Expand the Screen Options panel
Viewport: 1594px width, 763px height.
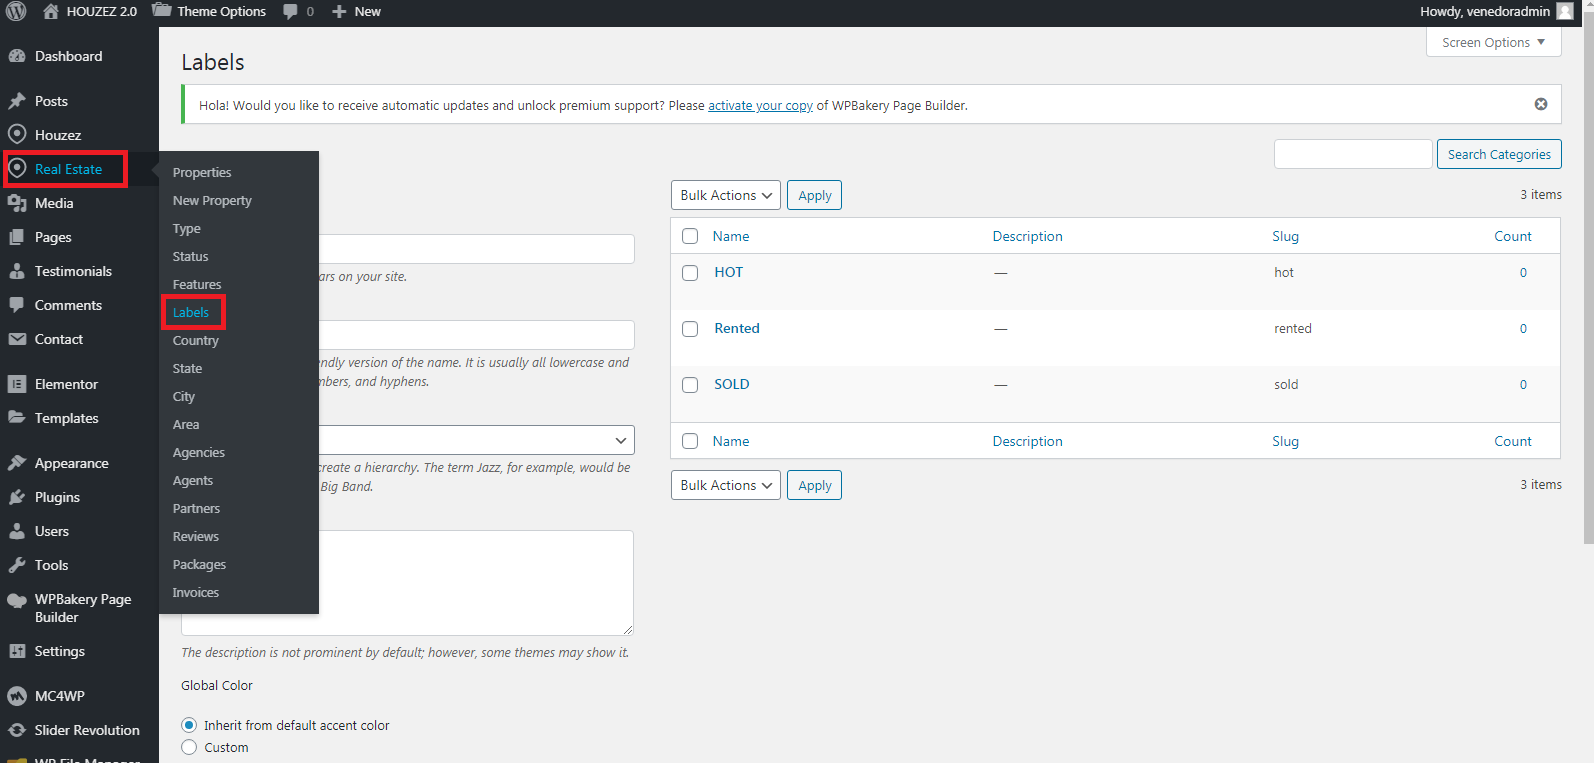1493,42
